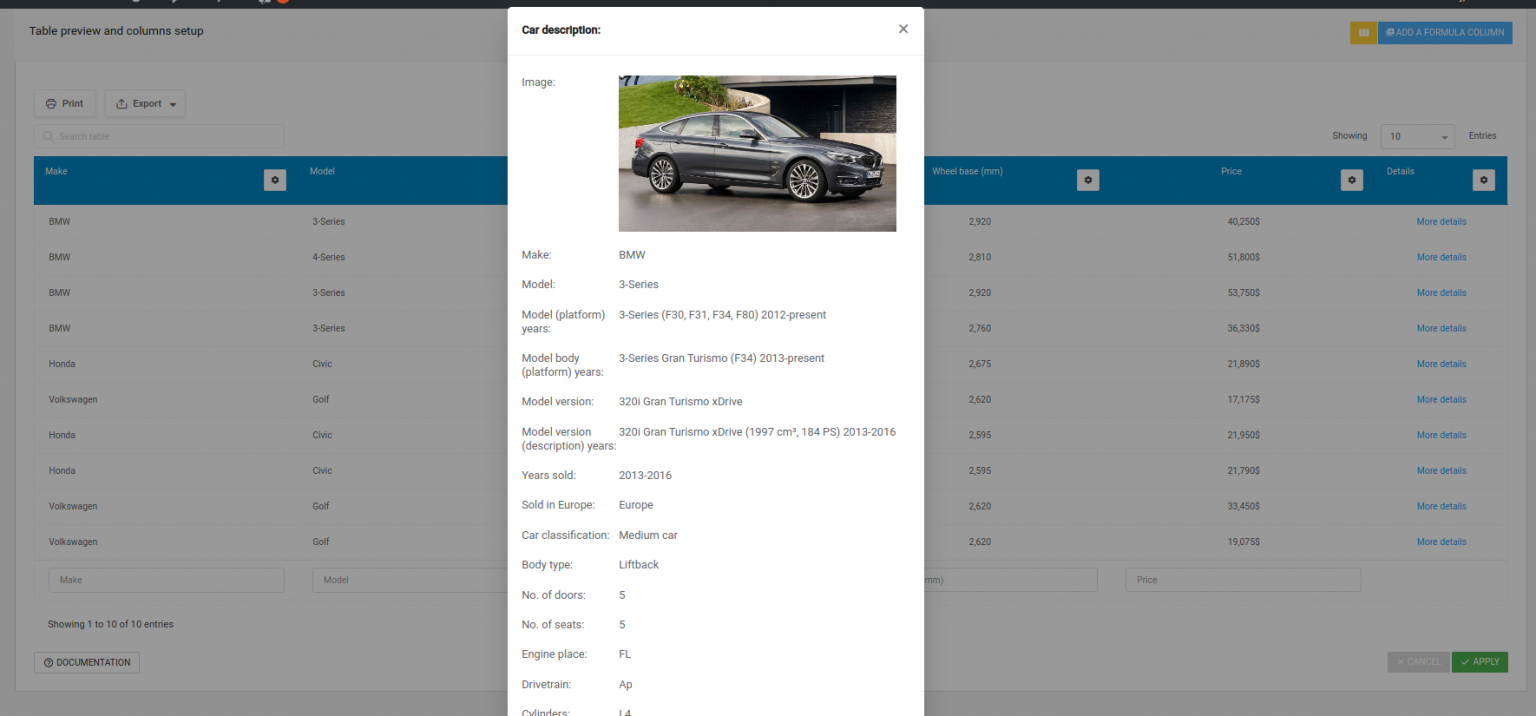The image size is (1536, 716).
Task: Open settings gear on the Price column
Action: 1351,180
